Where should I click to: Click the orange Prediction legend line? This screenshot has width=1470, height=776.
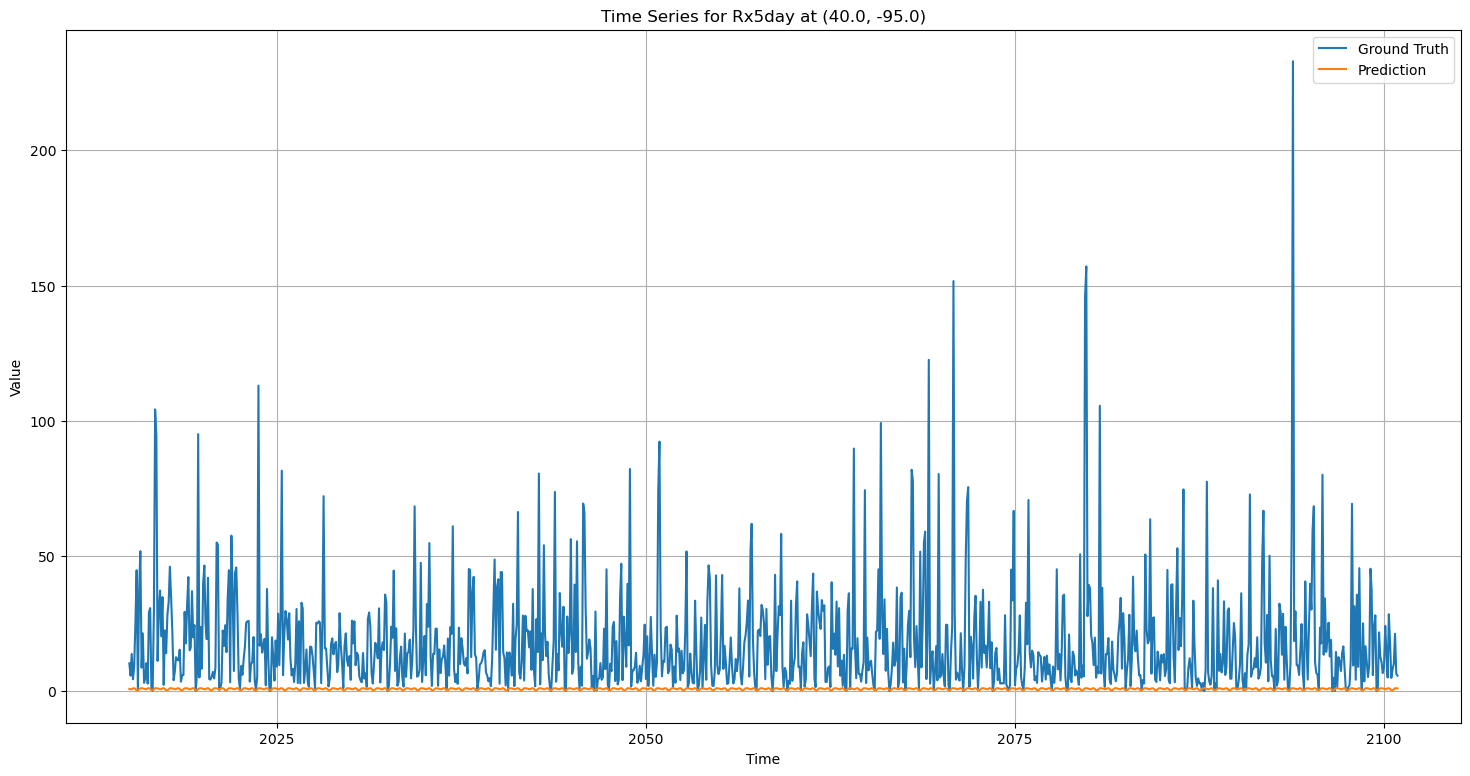click(x=1334, y=70)
